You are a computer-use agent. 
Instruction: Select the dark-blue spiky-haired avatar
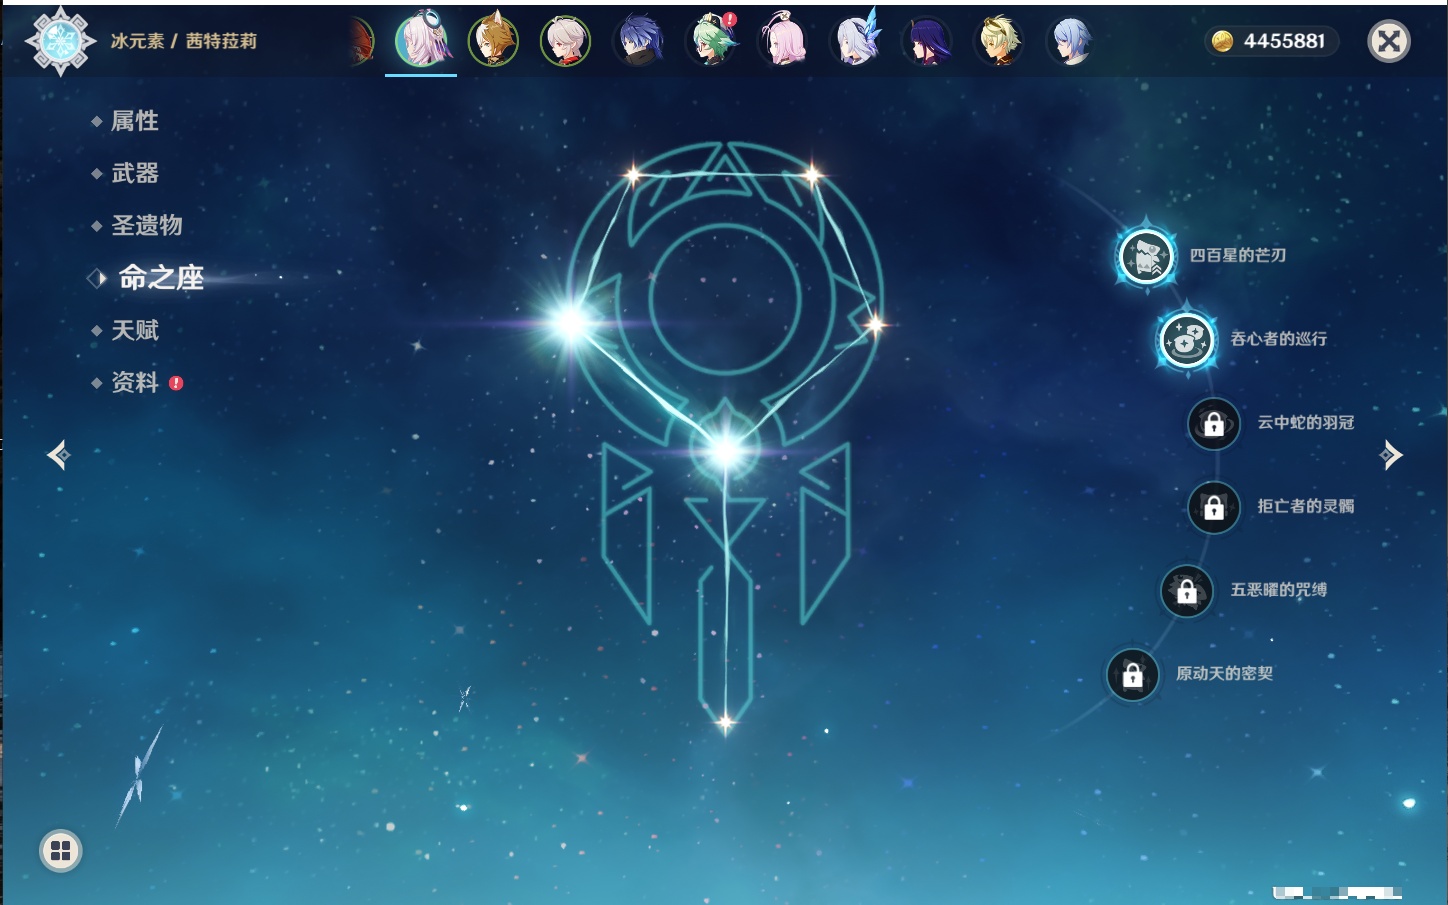pyautogui.click(x=638, y=41)
